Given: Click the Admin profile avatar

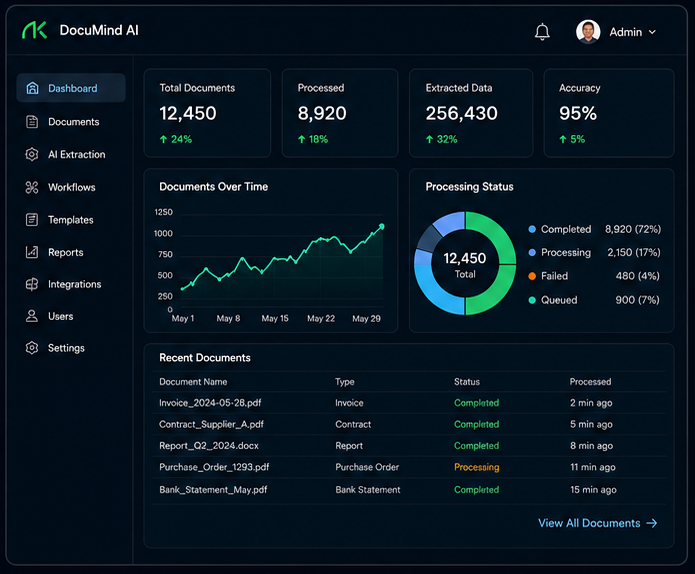Looking at the screenshot, I should pyautogui.click(x=588, y=32).
